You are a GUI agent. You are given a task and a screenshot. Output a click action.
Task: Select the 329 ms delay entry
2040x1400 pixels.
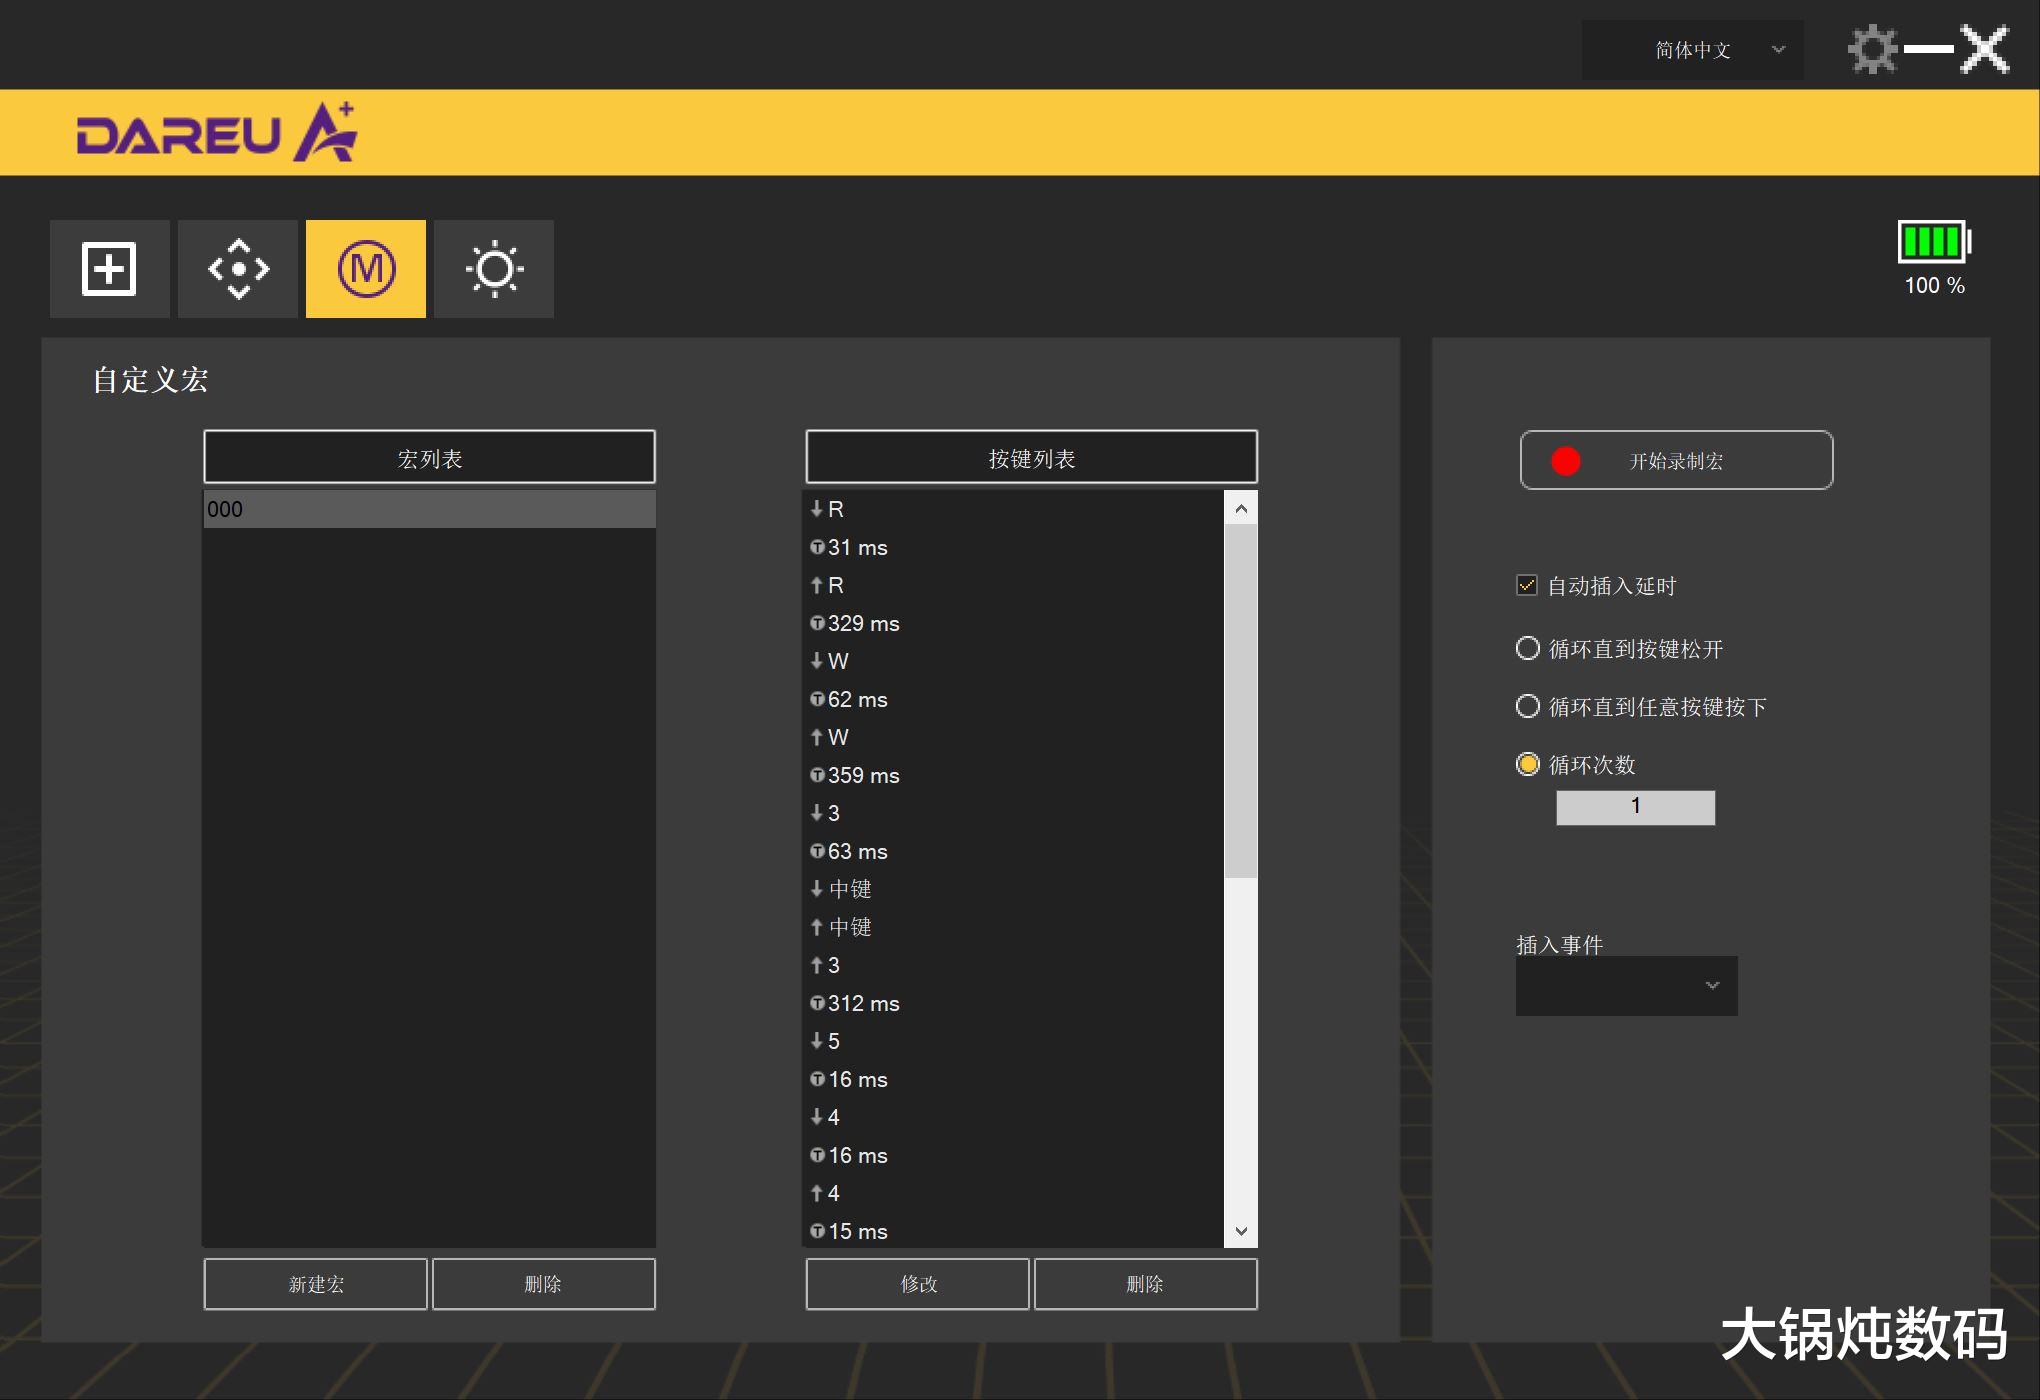(862, 623)
